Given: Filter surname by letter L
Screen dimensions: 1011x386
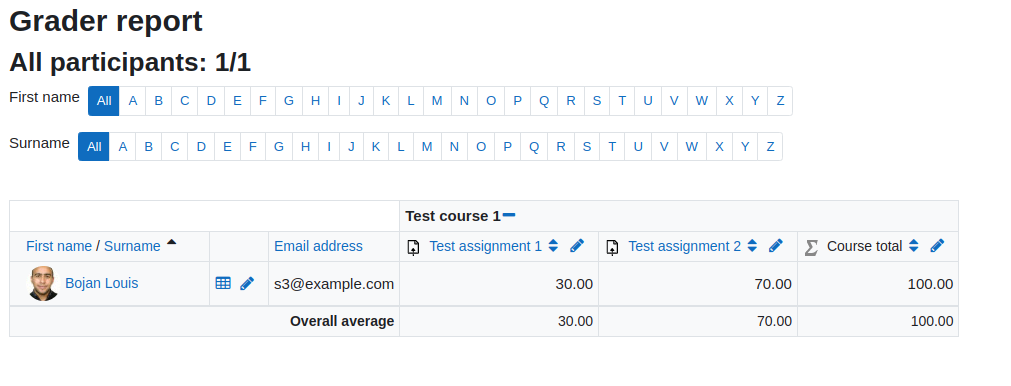Looking at the screenshot, I should pos(400,147).
